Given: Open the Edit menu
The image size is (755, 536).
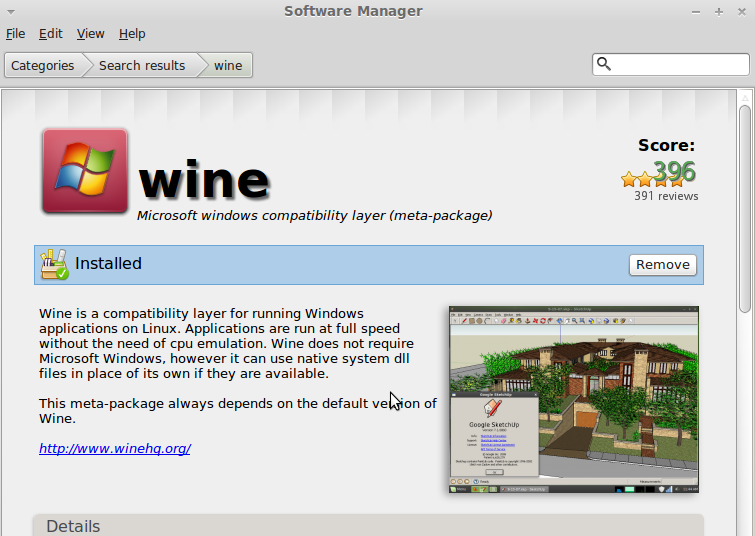Looking at the screenshot, I should click(x=51, y=34).
